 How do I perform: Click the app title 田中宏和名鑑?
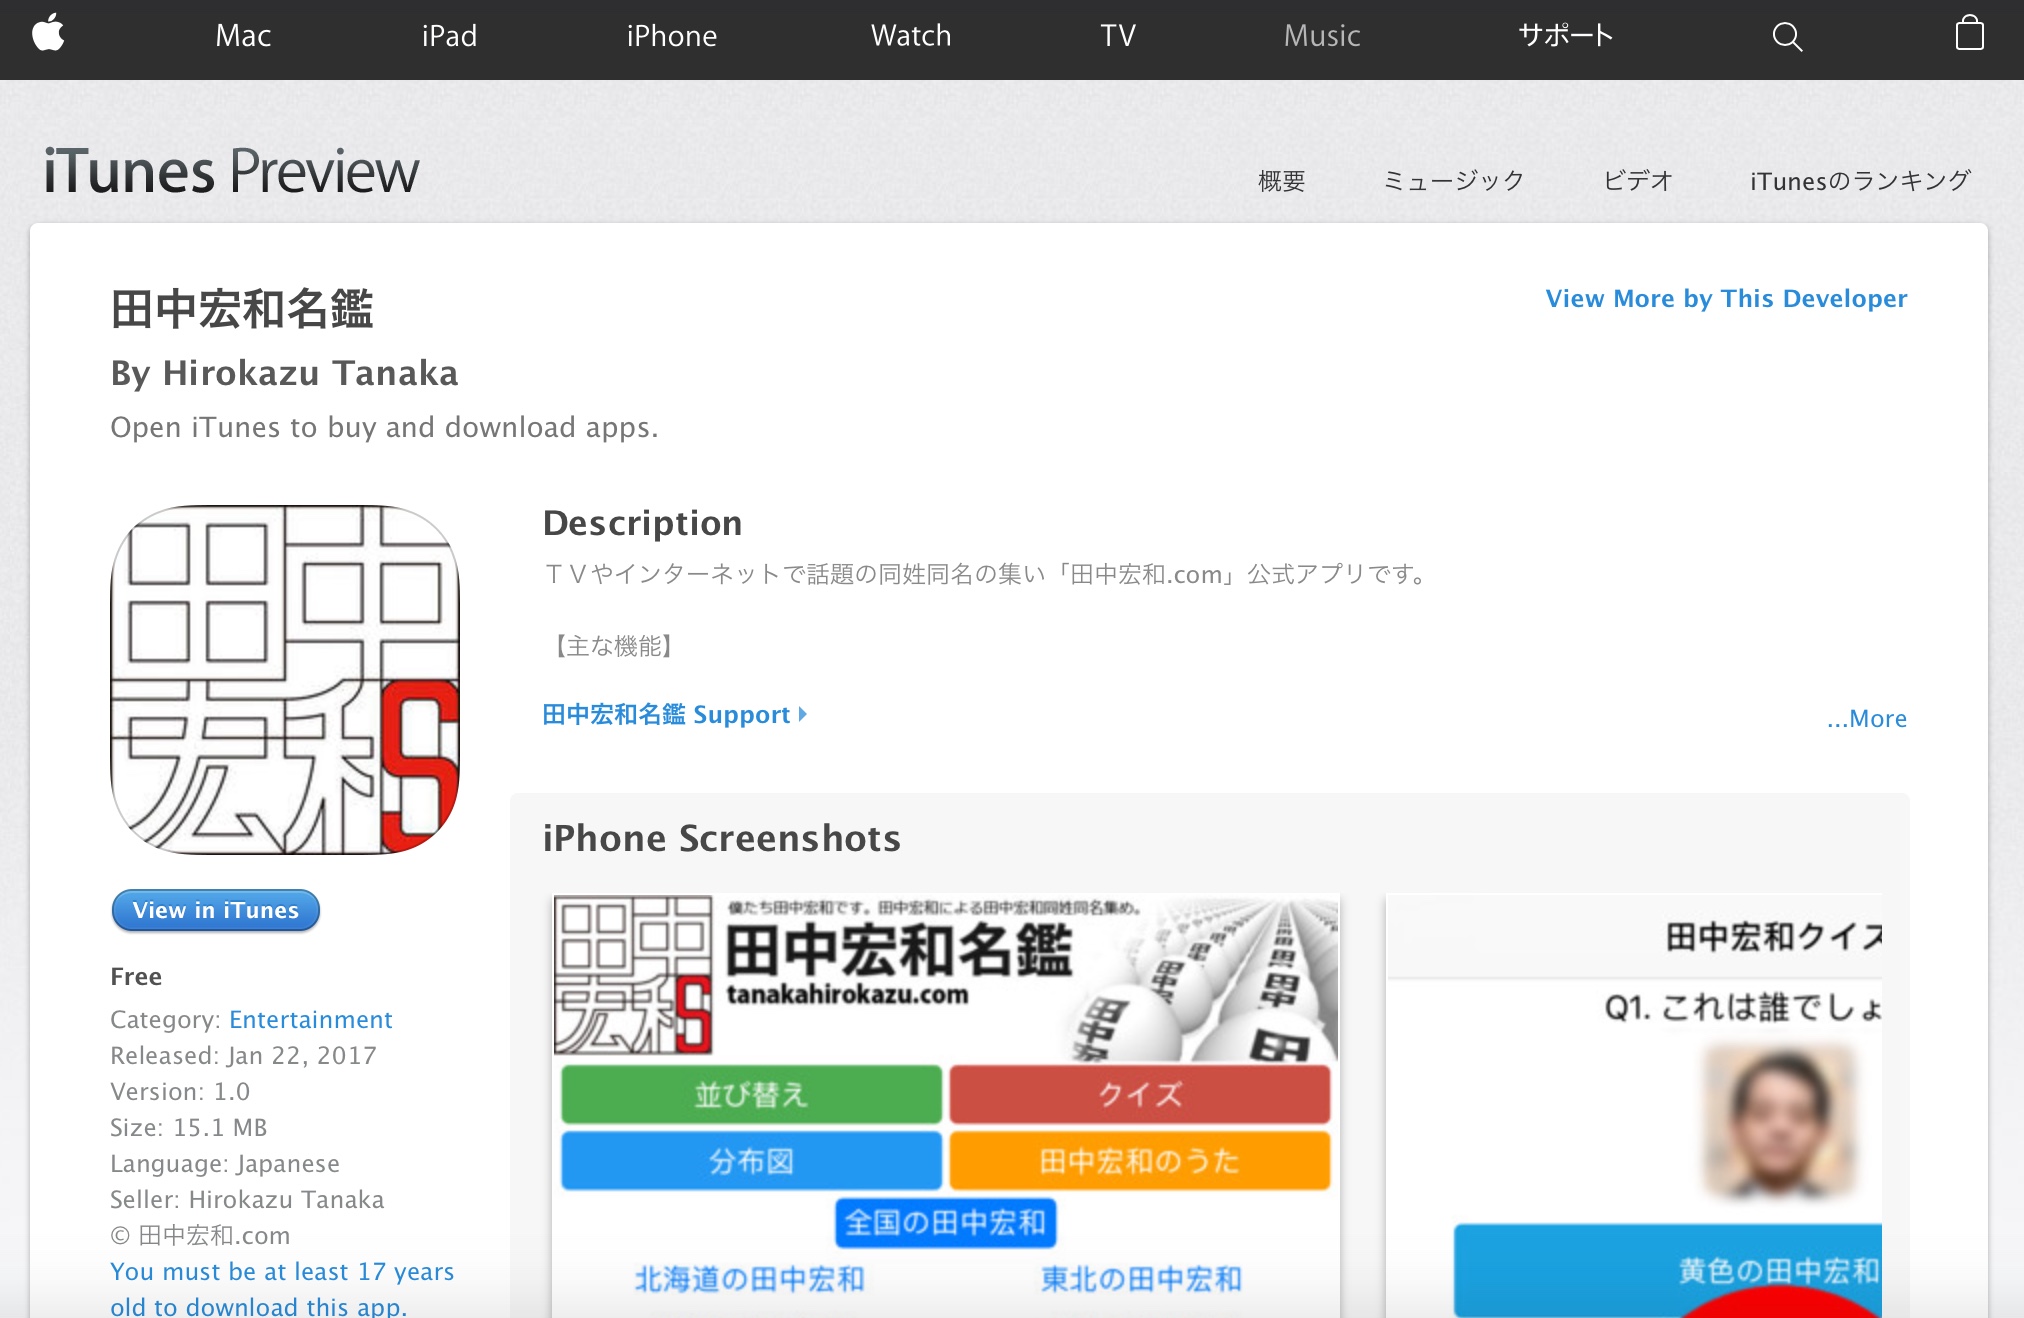pyautogui.click(x=242, y=309)
